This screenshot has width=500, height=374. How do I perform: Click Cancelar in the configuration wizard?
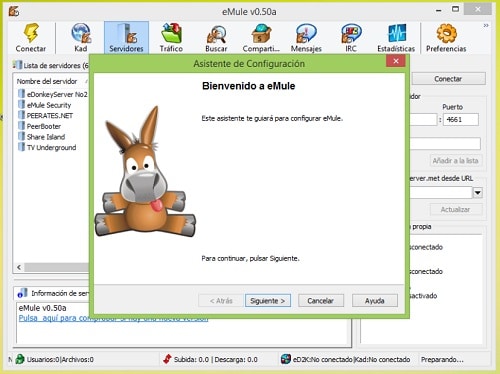(x=320, y=301)
